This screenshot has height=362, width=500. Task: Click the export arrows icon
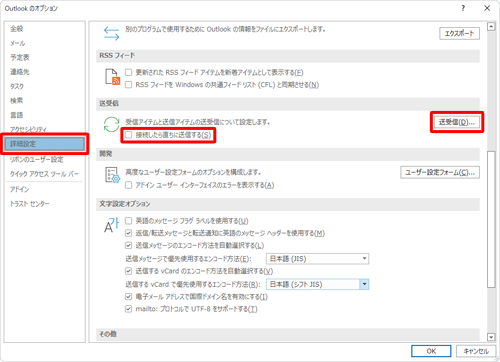tap(111, 34)
